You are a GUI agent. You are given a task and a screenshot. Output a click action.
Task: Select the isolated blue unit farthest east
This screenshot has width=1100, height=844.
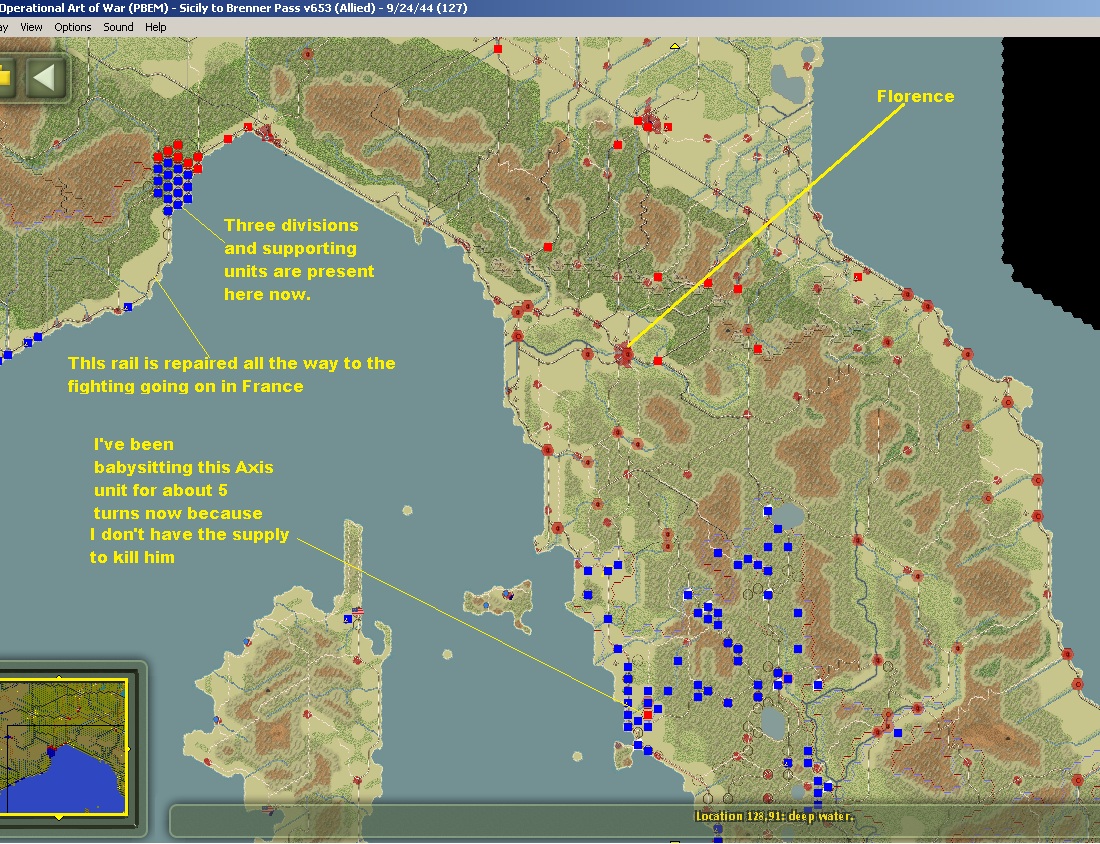tap(897, 733)
